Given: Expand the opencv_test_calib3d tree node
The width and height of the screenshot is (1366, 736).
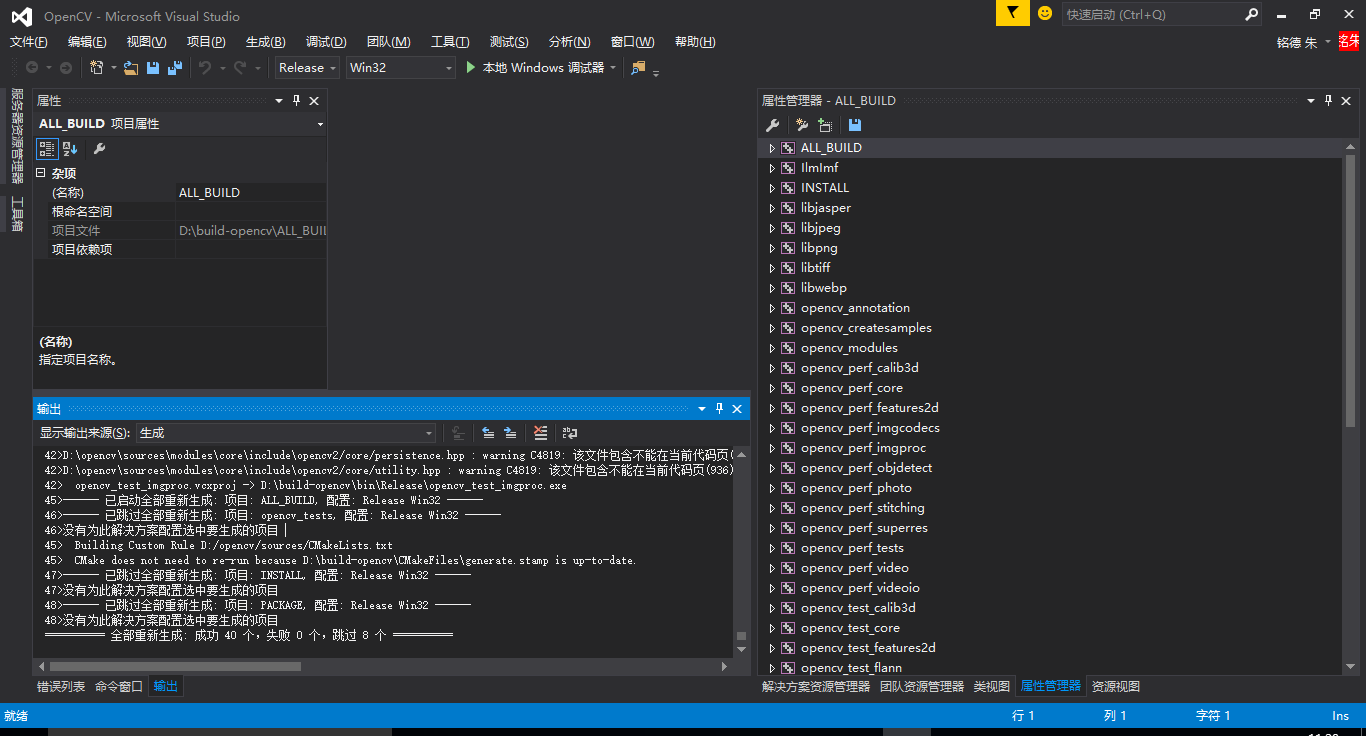Looking at the screenshot, I should click(x=772, y=608).
